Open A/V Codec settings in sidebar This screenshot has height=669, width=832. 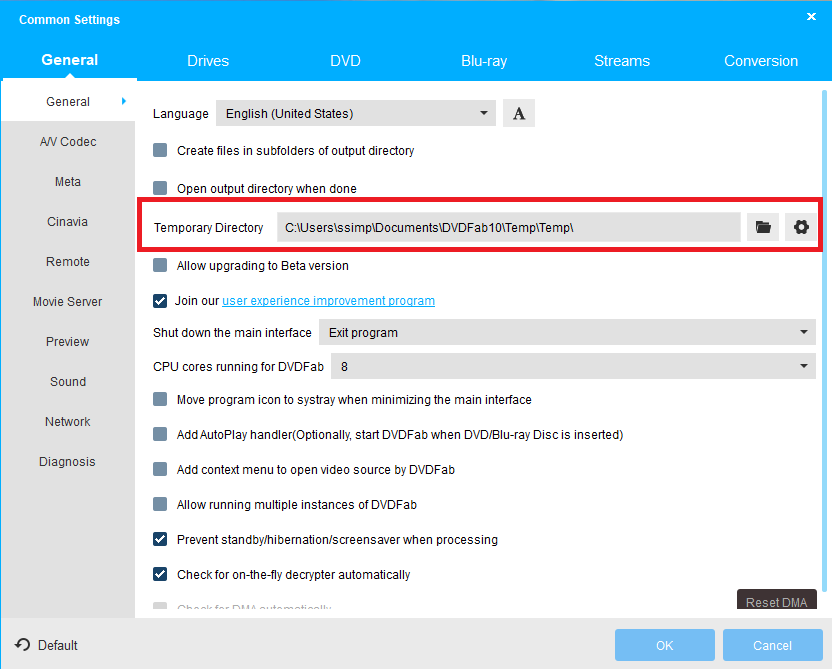(x=68, y=141)
